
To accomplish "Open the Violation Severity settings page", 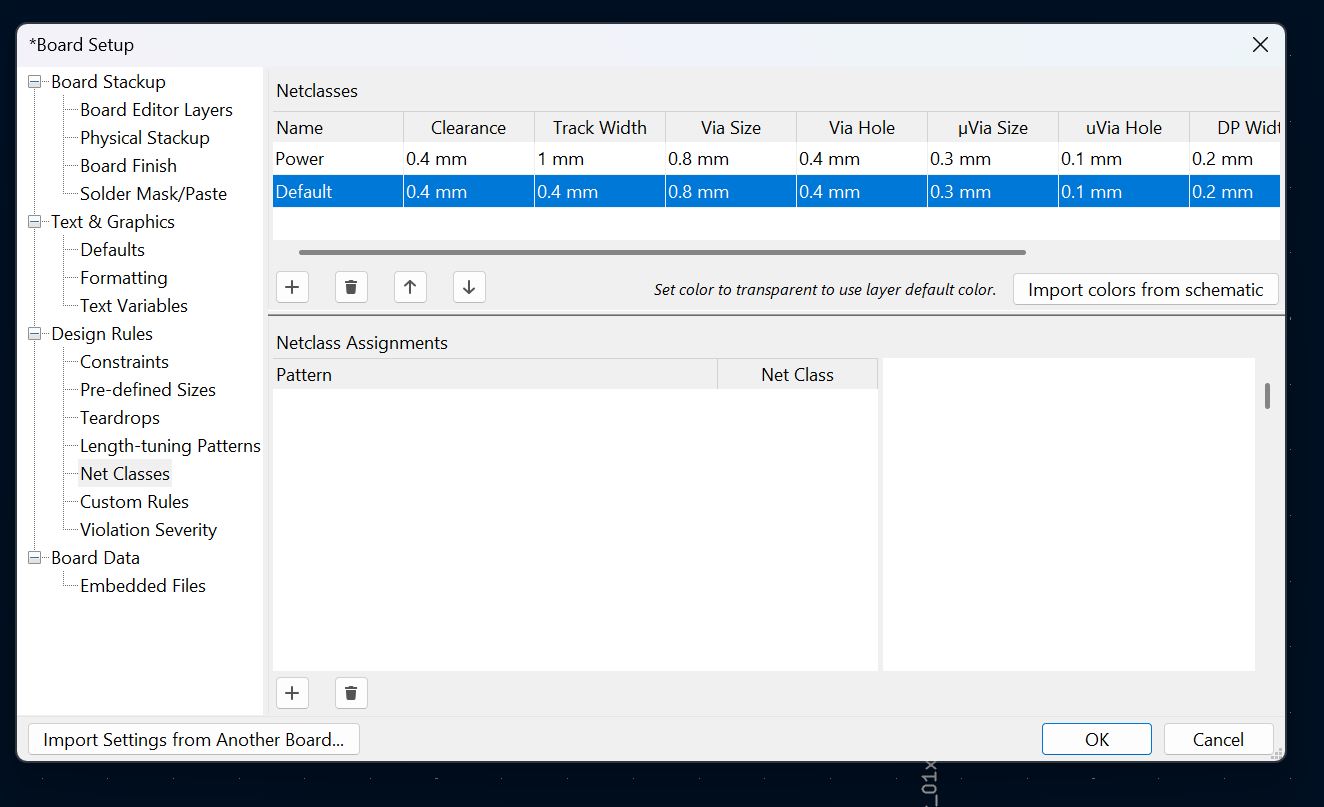I will [x=148, y=529].
